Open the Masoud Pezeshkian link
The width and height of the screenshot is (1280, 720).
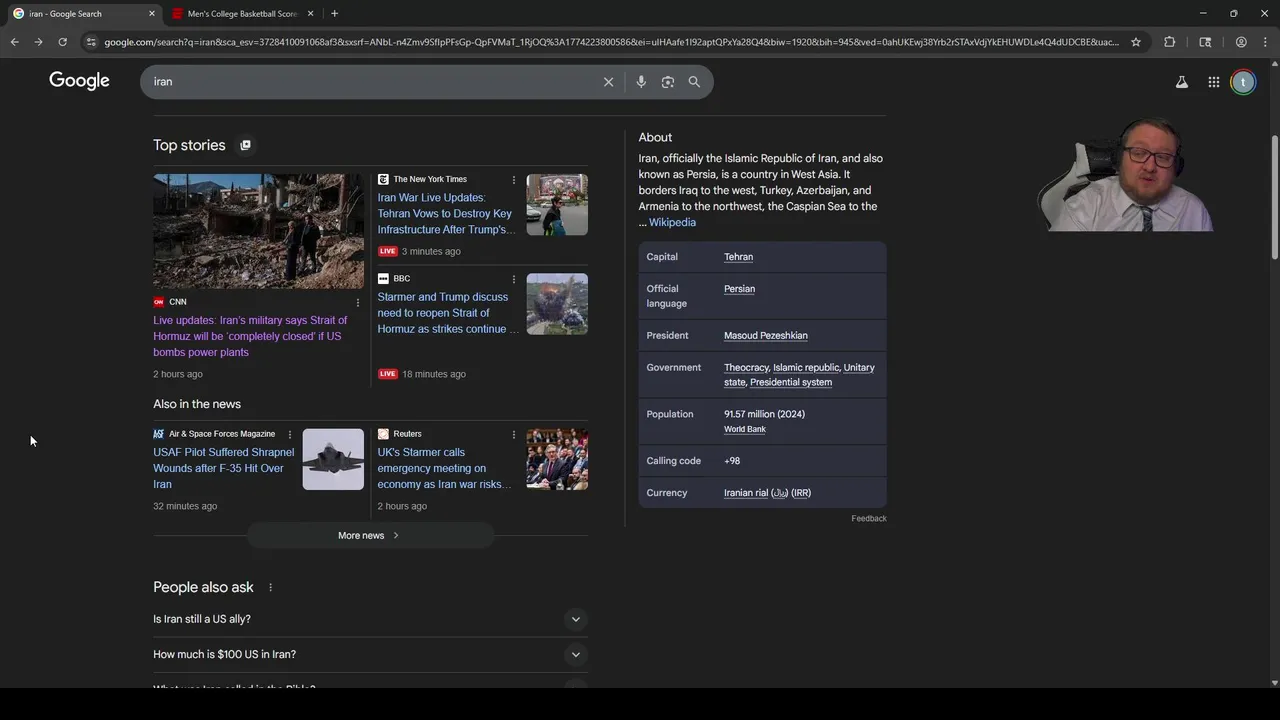click(x=765, y=336)
